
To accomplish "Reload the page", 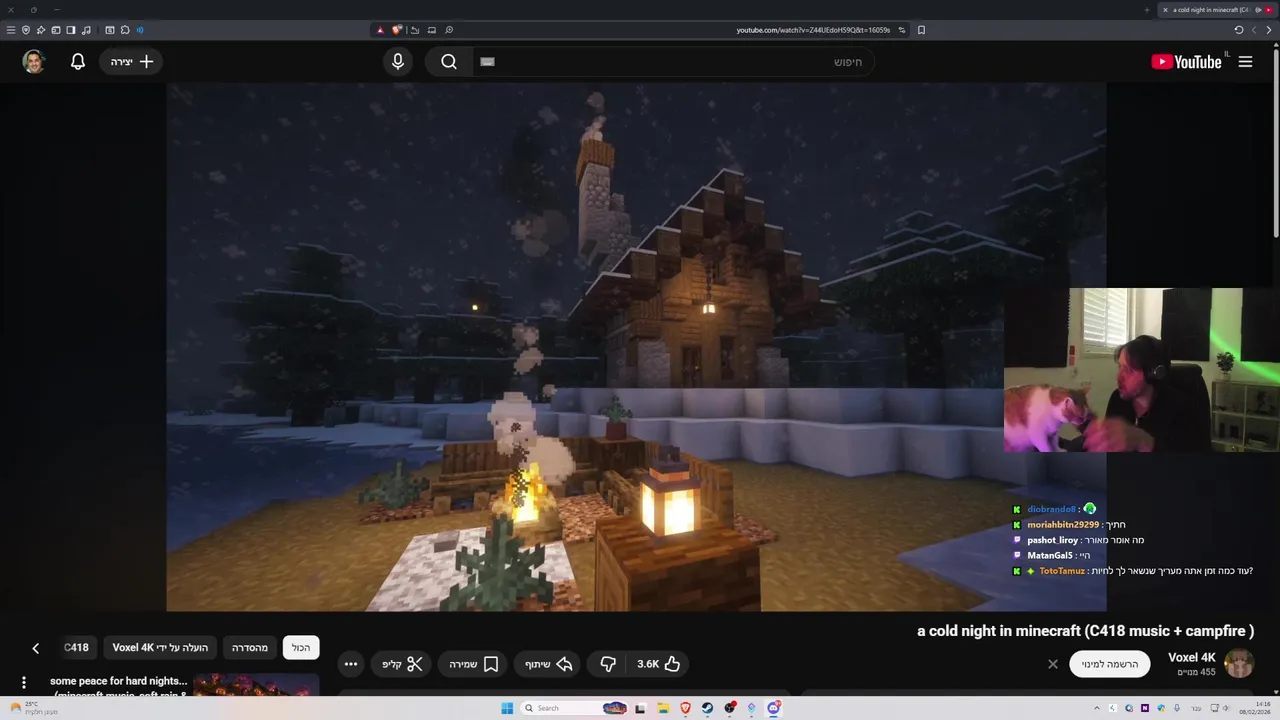I will 1239,30.
